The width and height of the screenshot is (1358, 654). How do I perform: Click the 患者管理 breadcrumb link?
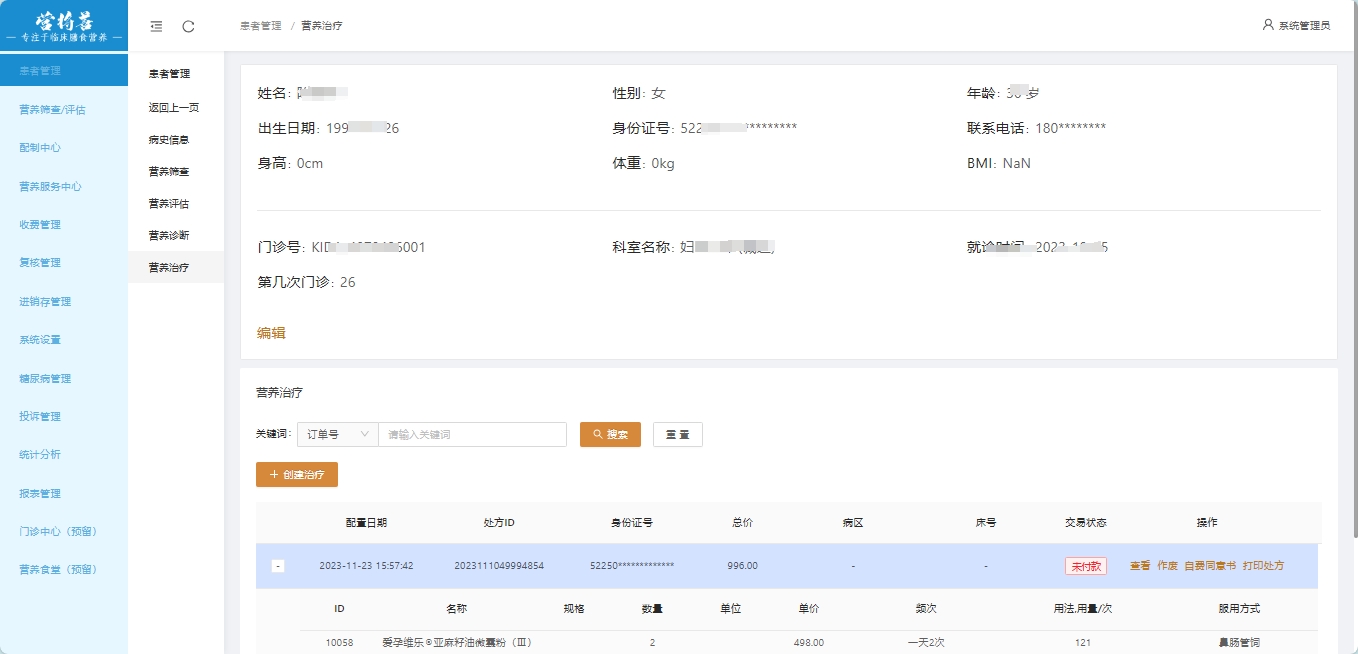[260, 26]
